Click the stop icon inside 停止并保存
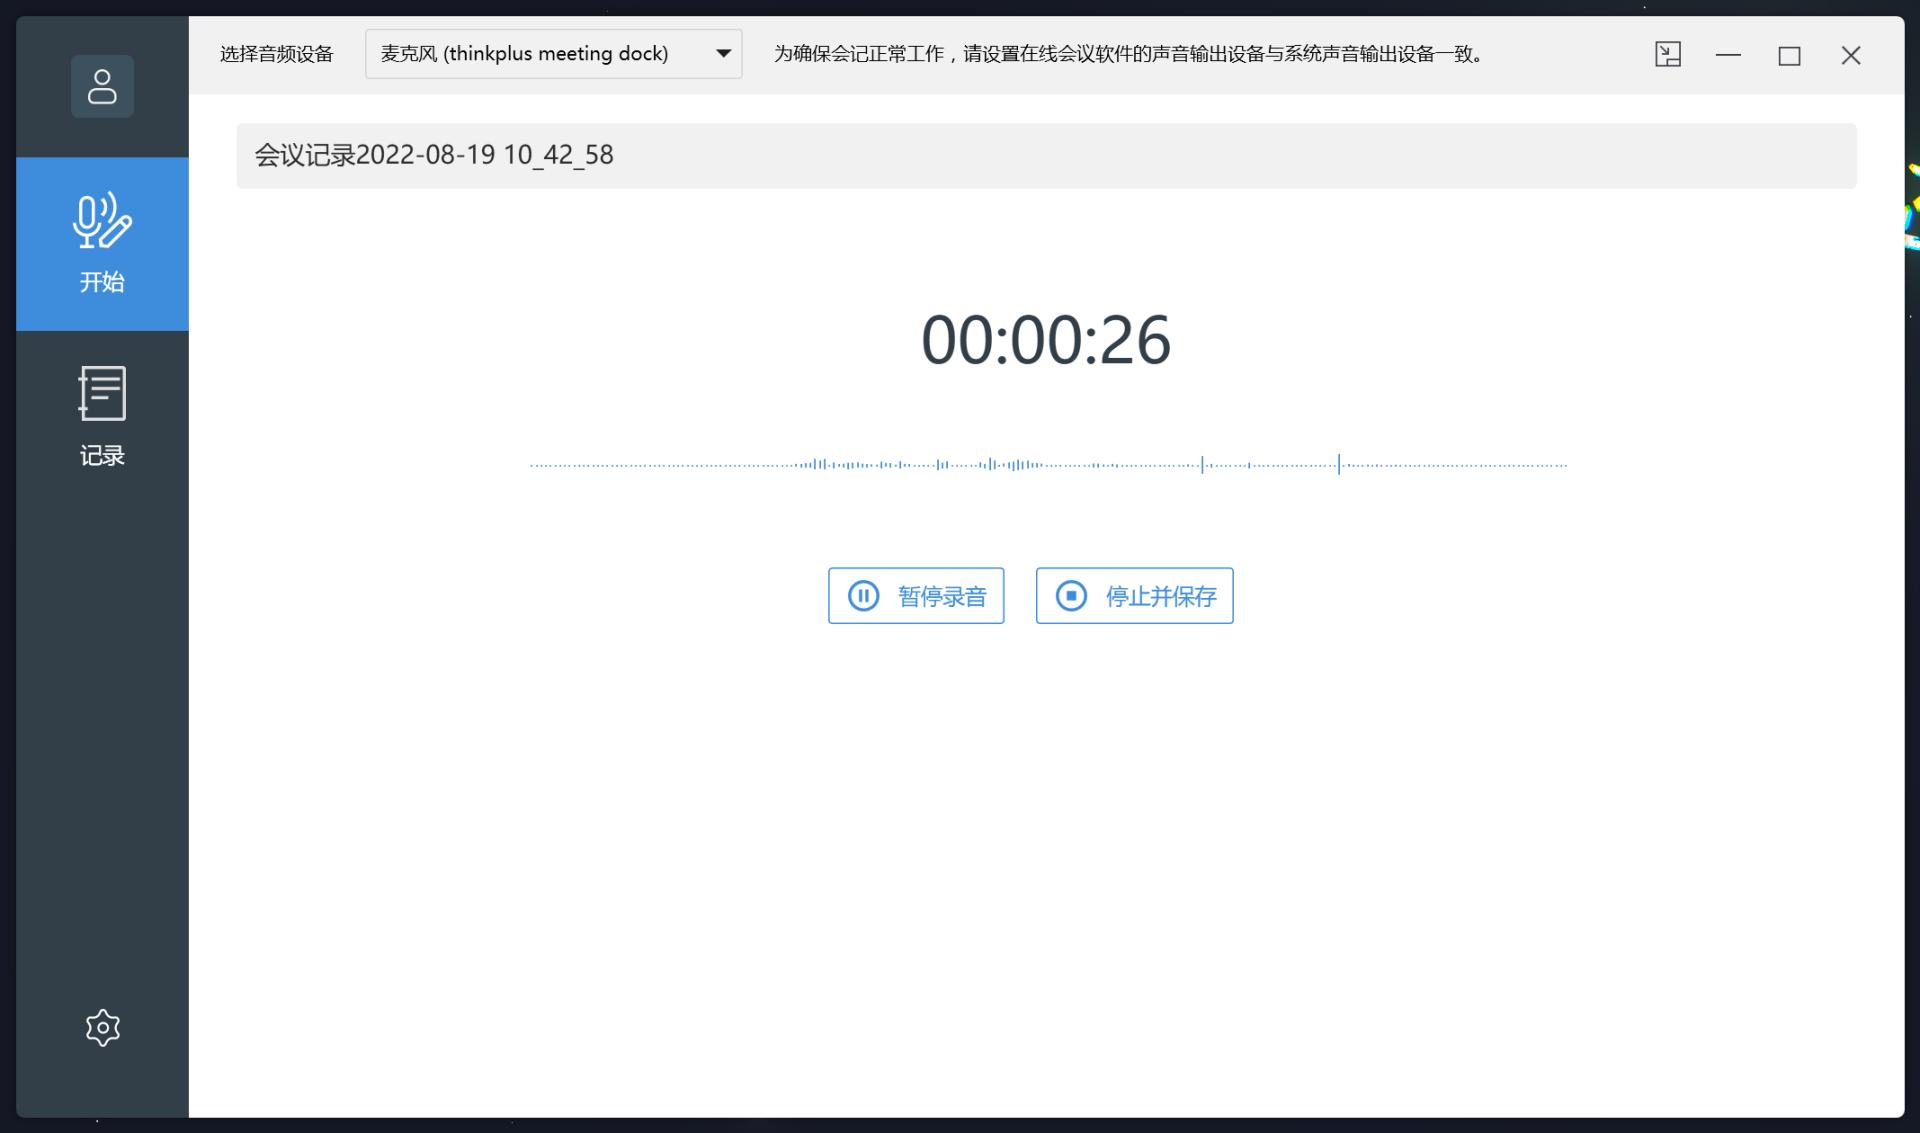 (1070, 595)
